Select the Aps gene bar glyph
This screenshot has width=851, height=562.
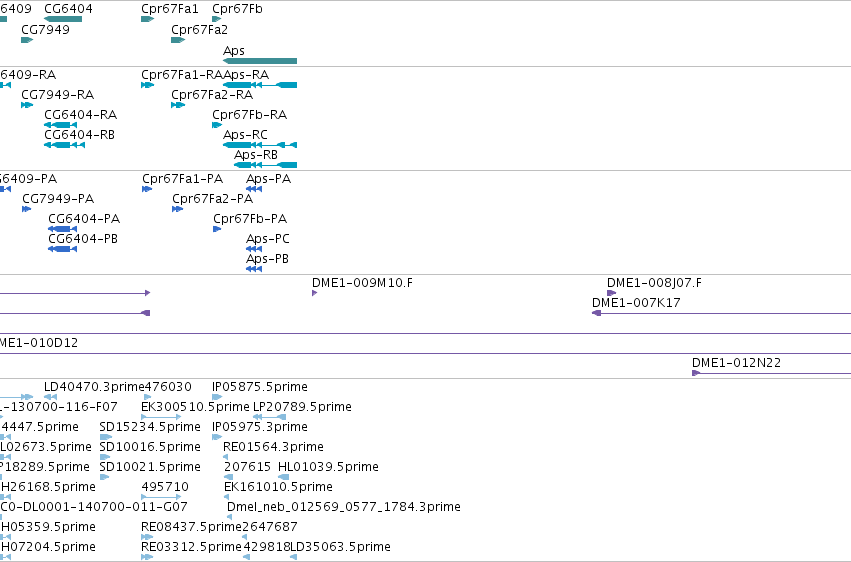260,61
